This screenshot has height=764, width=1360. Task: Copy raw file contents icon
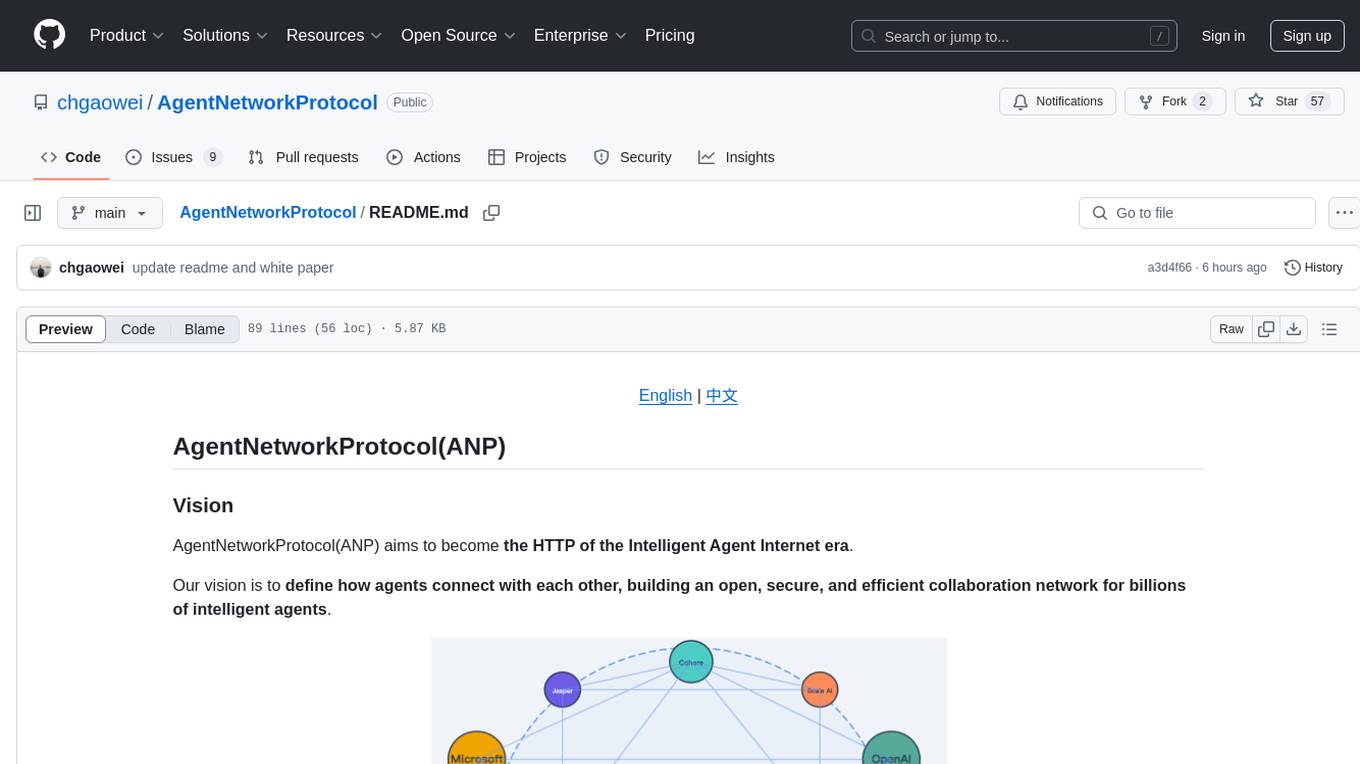[x=1266, y=329]
